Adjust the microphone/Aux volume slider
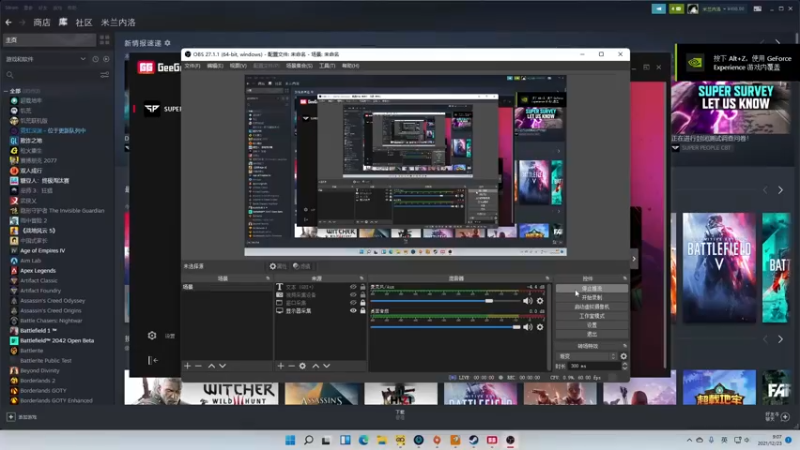This screenshot has height=450, width=800. [x=445, y=301]
